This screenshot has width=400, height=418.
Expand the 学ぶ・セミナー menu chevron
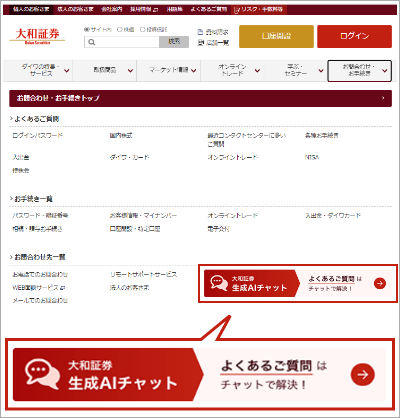point(321,71)
